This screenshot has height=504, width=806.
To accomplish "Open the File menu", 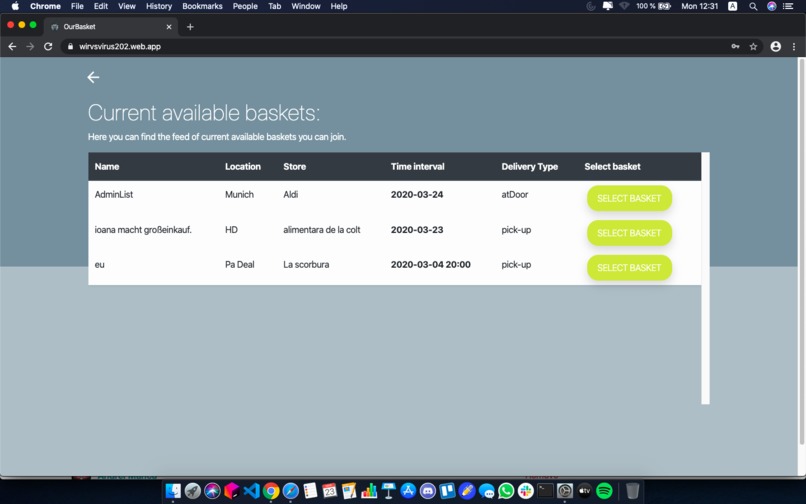I will point(77,6).
